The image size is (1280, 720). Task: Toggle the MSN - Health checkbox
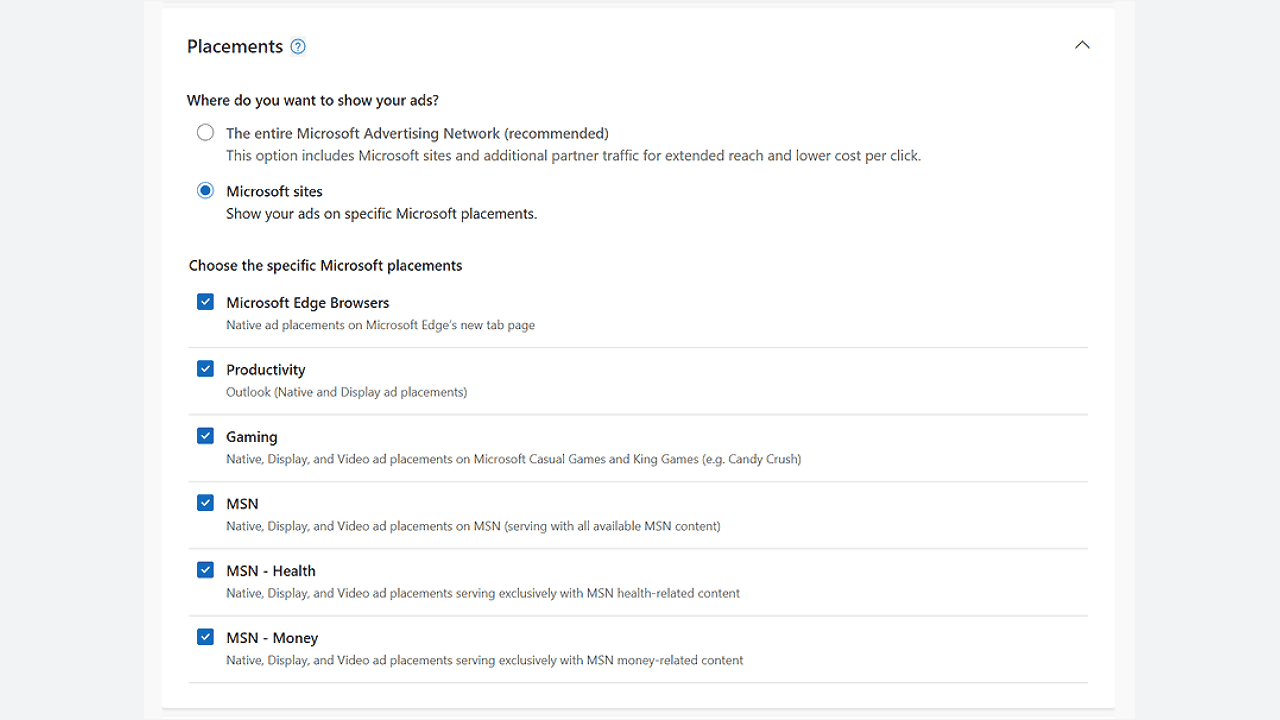(205, 569)
